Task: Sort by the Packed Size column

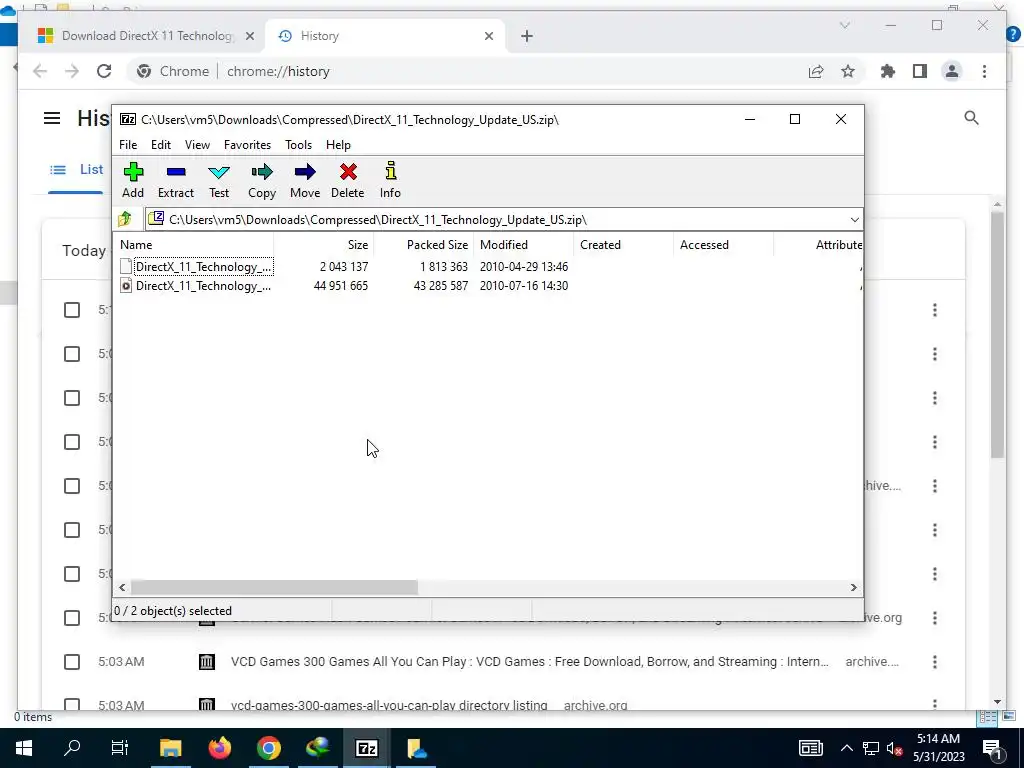Action: [424, 245]
